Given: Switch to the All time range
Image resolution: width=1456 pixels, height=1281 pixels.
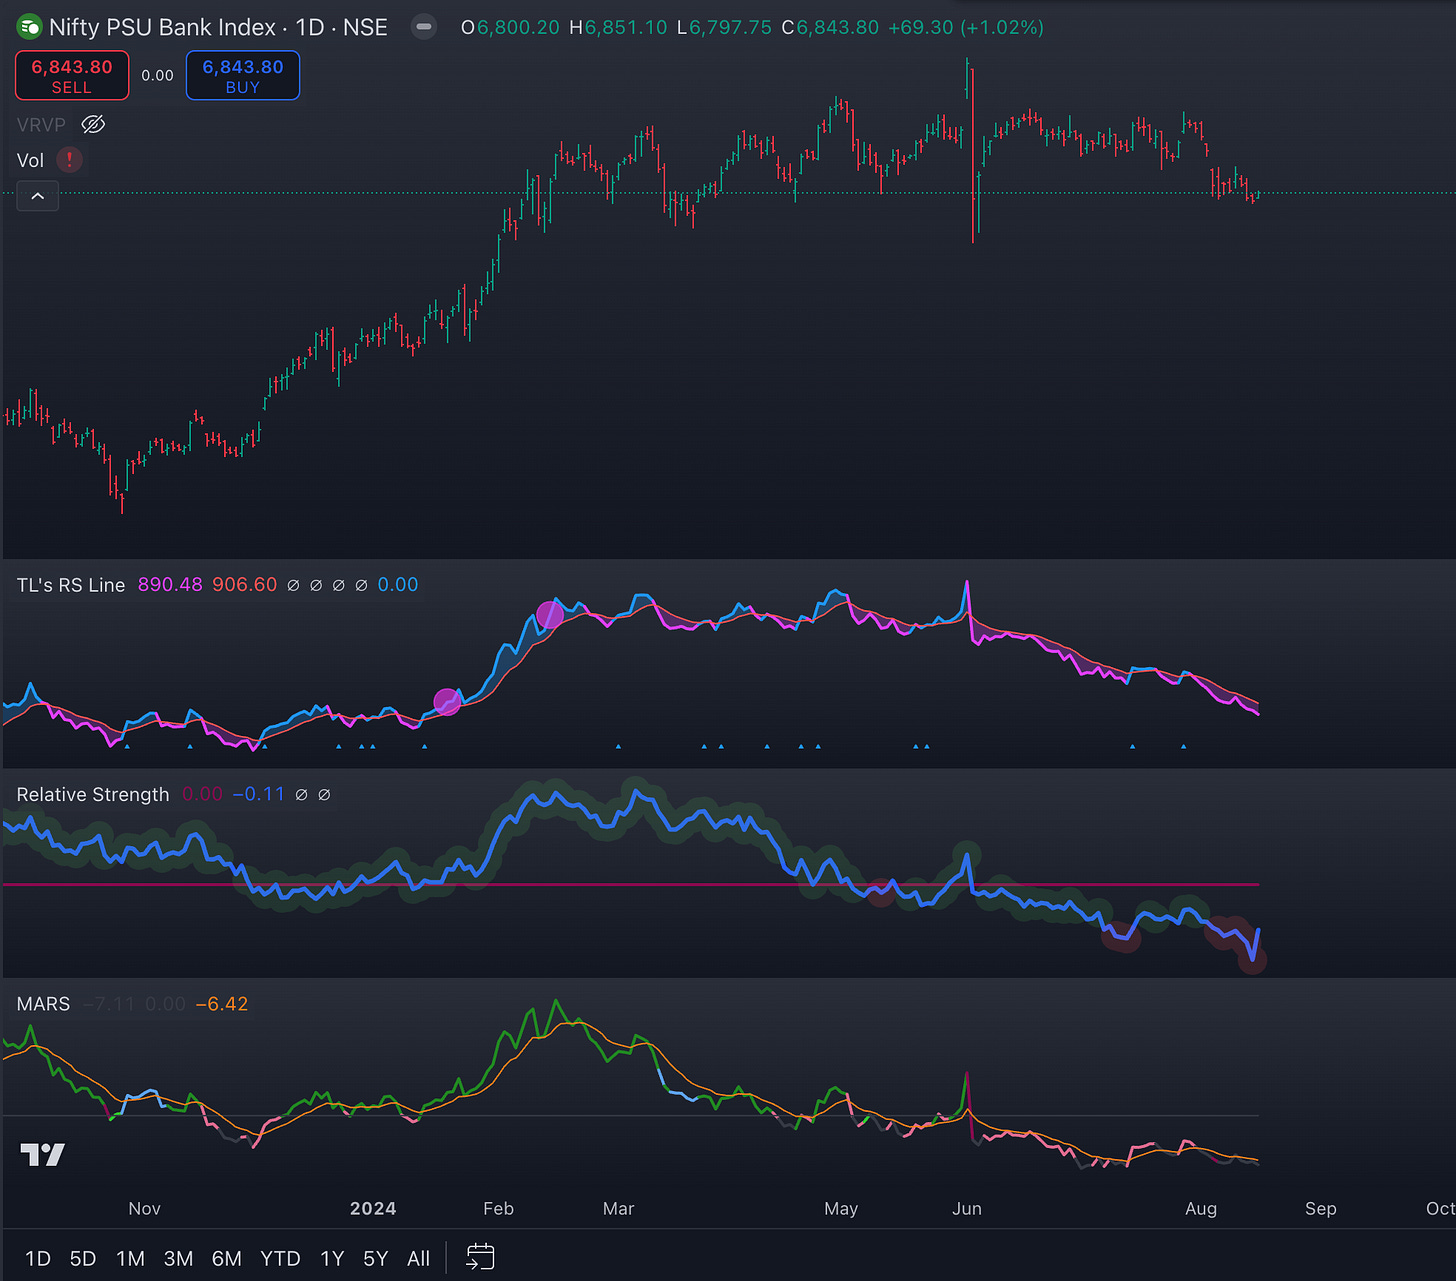Looking at the screenshot, I should point(418,1258).
